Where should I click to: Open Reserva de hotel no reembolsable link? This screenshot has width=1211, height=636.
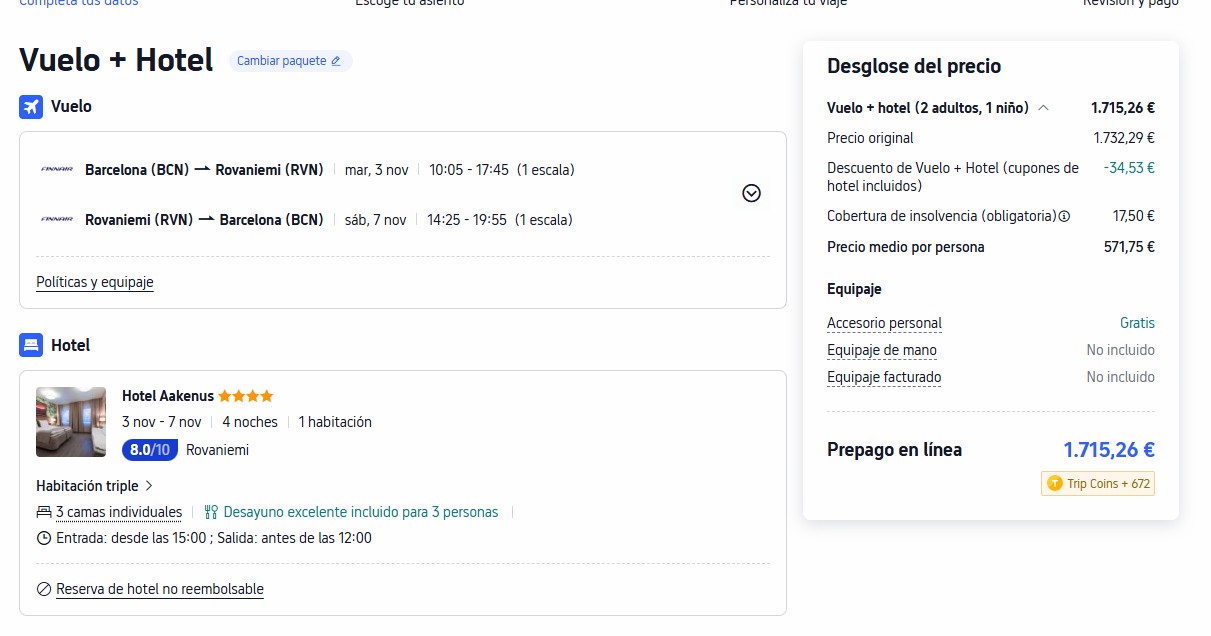tap(160, 589)
